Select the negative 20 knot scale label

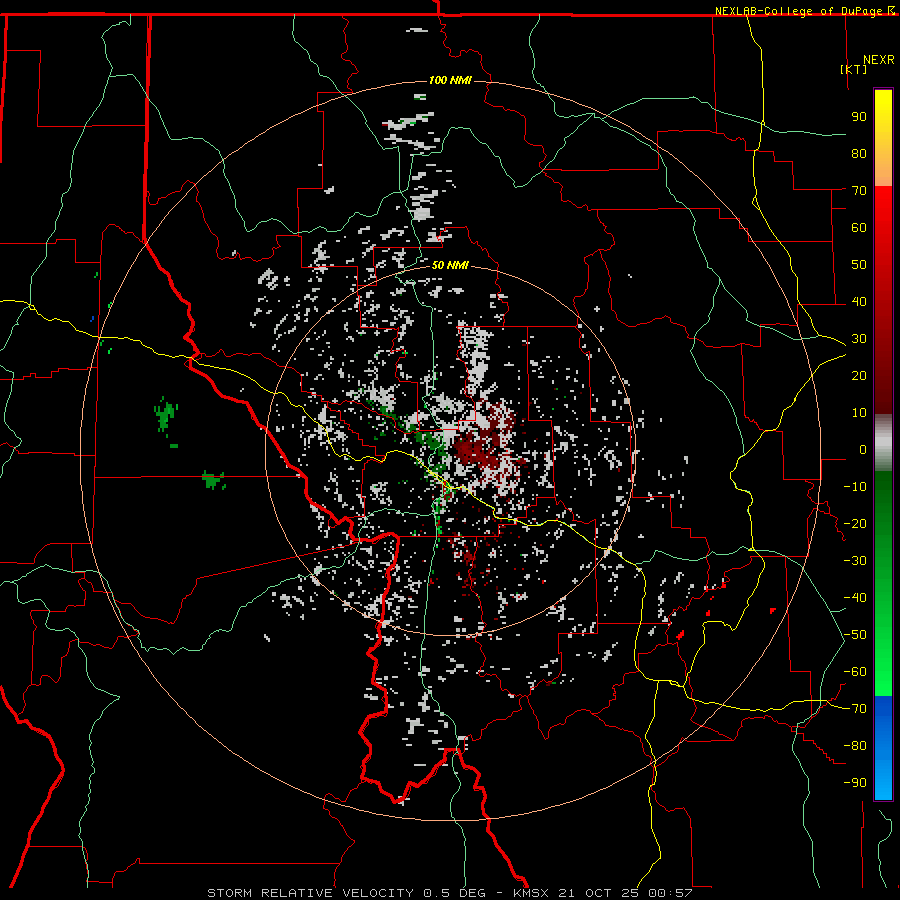pos(855,523)
